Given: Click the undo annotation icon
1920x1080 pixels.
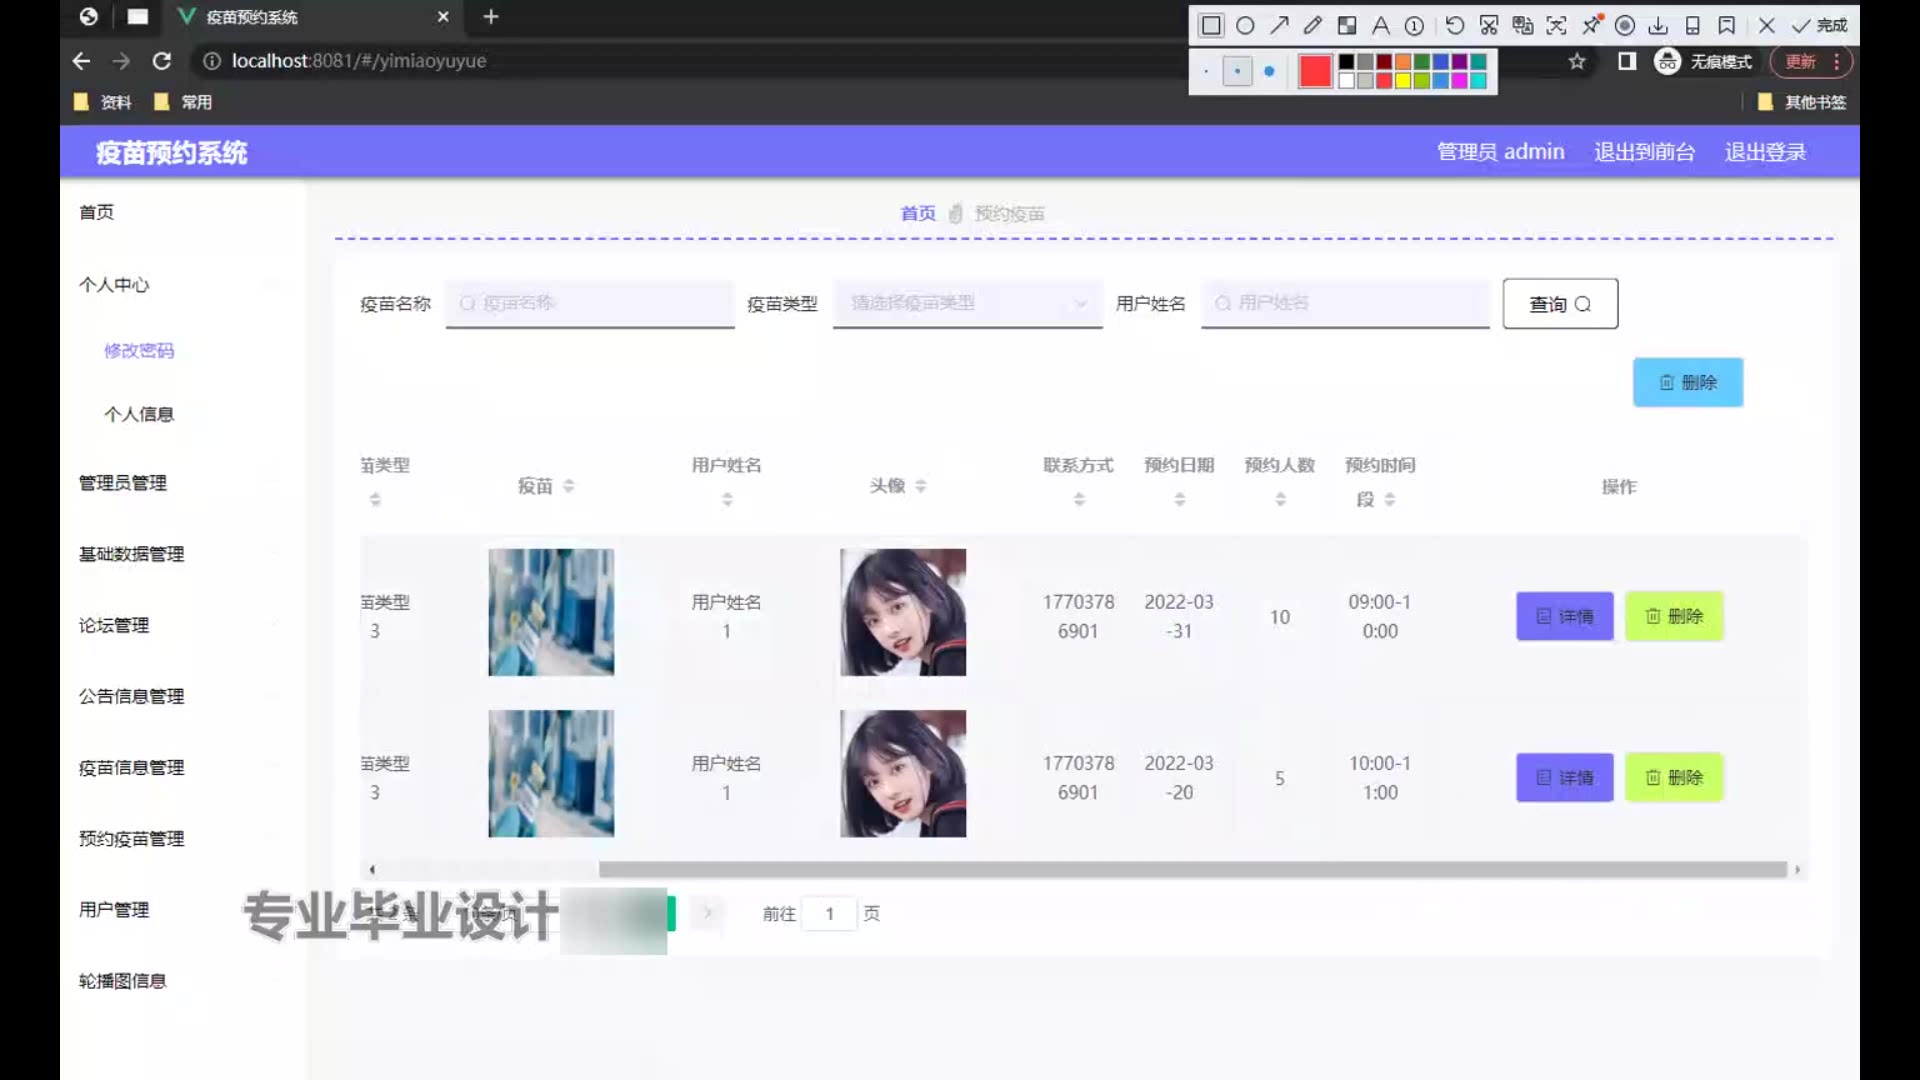Looking at the screenshot, I should pos(1454,26).
